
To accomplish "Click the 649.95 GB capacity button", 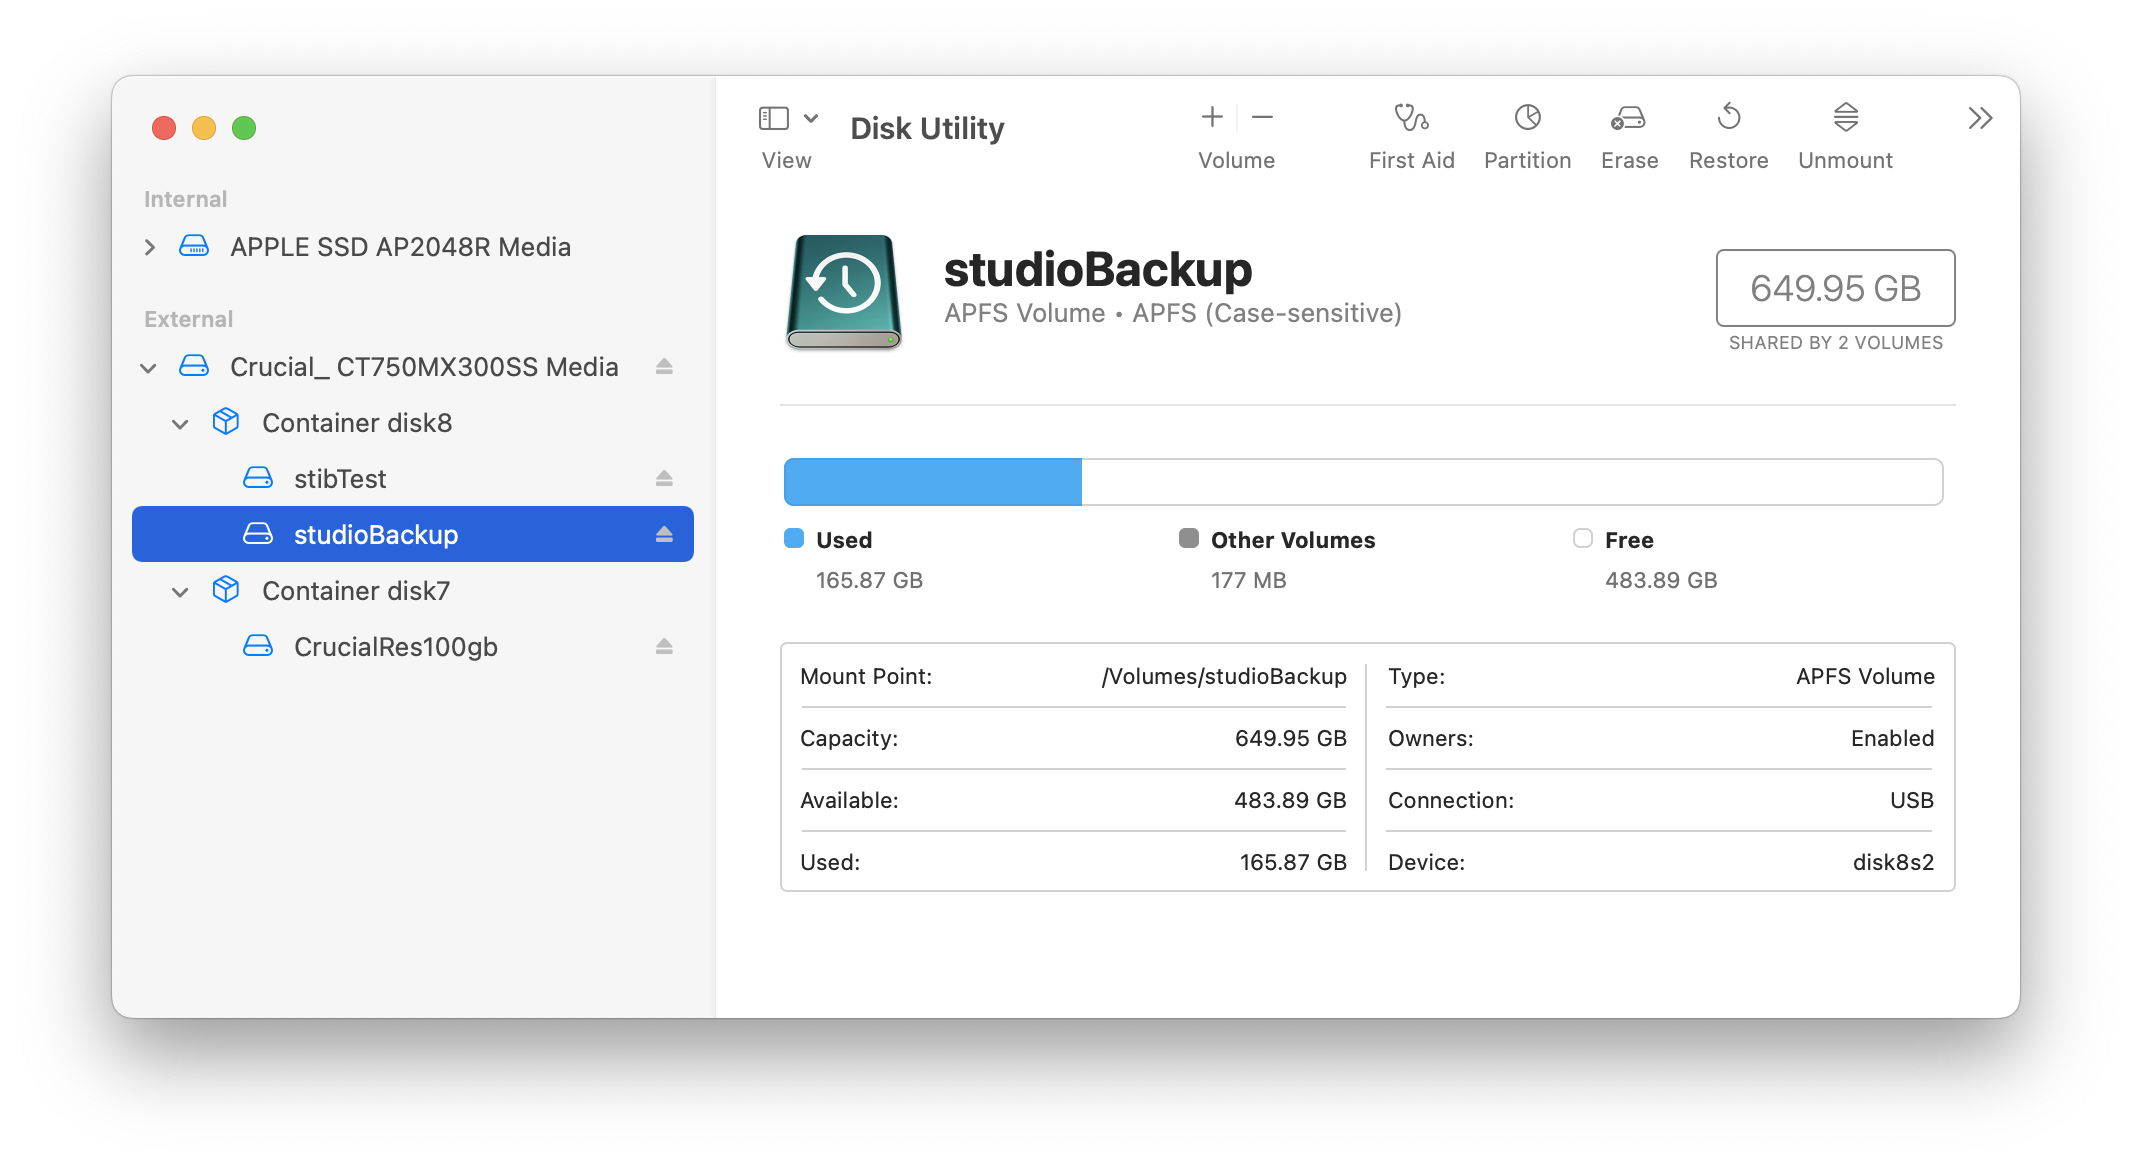I will (x=1836, y=289).
